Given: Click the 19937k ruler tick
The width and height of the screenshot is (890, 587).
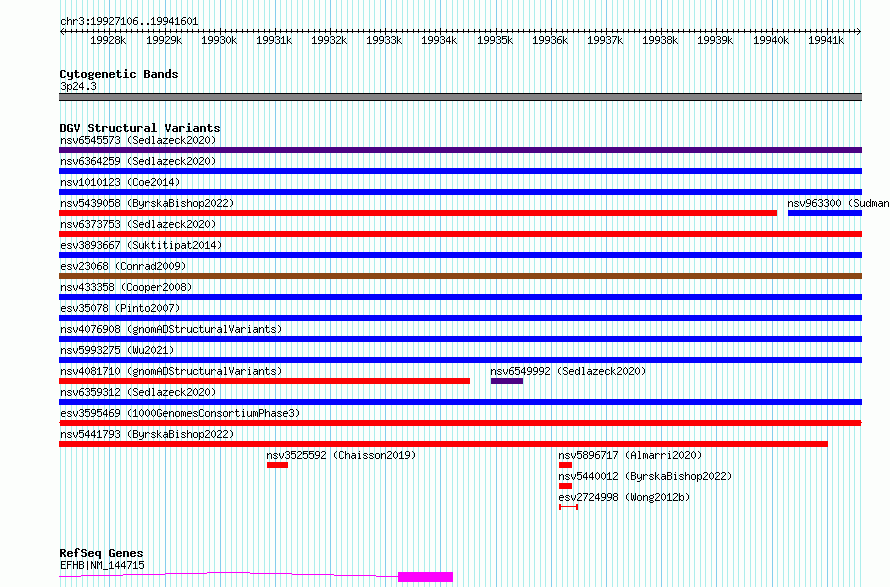Looking at the screenshot, I should pyautogui.click(x=604, y=40).
